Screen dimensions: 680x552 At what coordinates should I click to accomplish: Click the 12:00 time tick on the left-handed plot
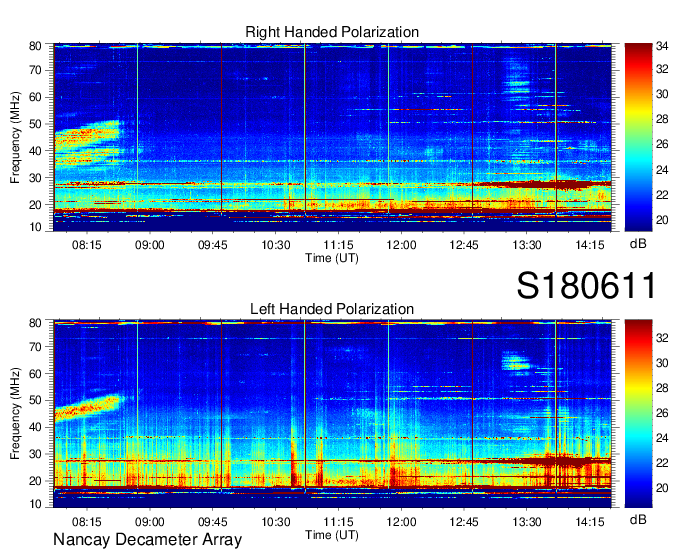[401, 522]
